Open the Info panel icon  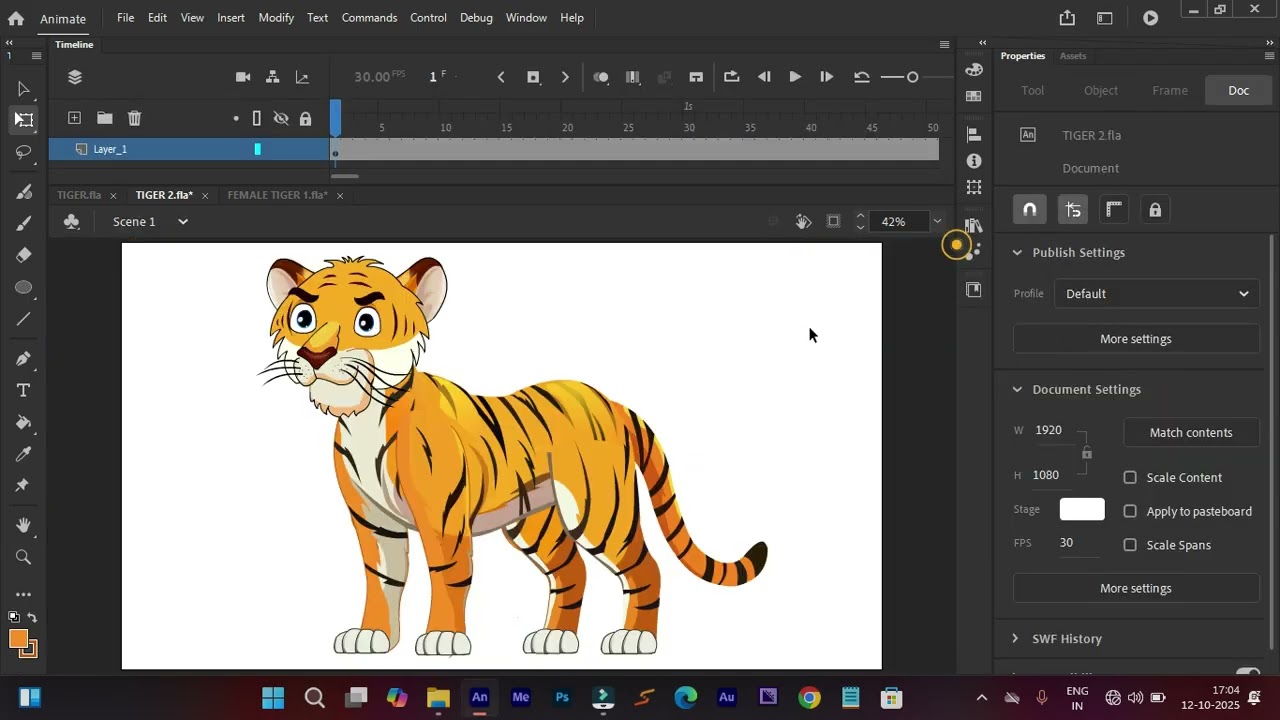tap(974, 161)
